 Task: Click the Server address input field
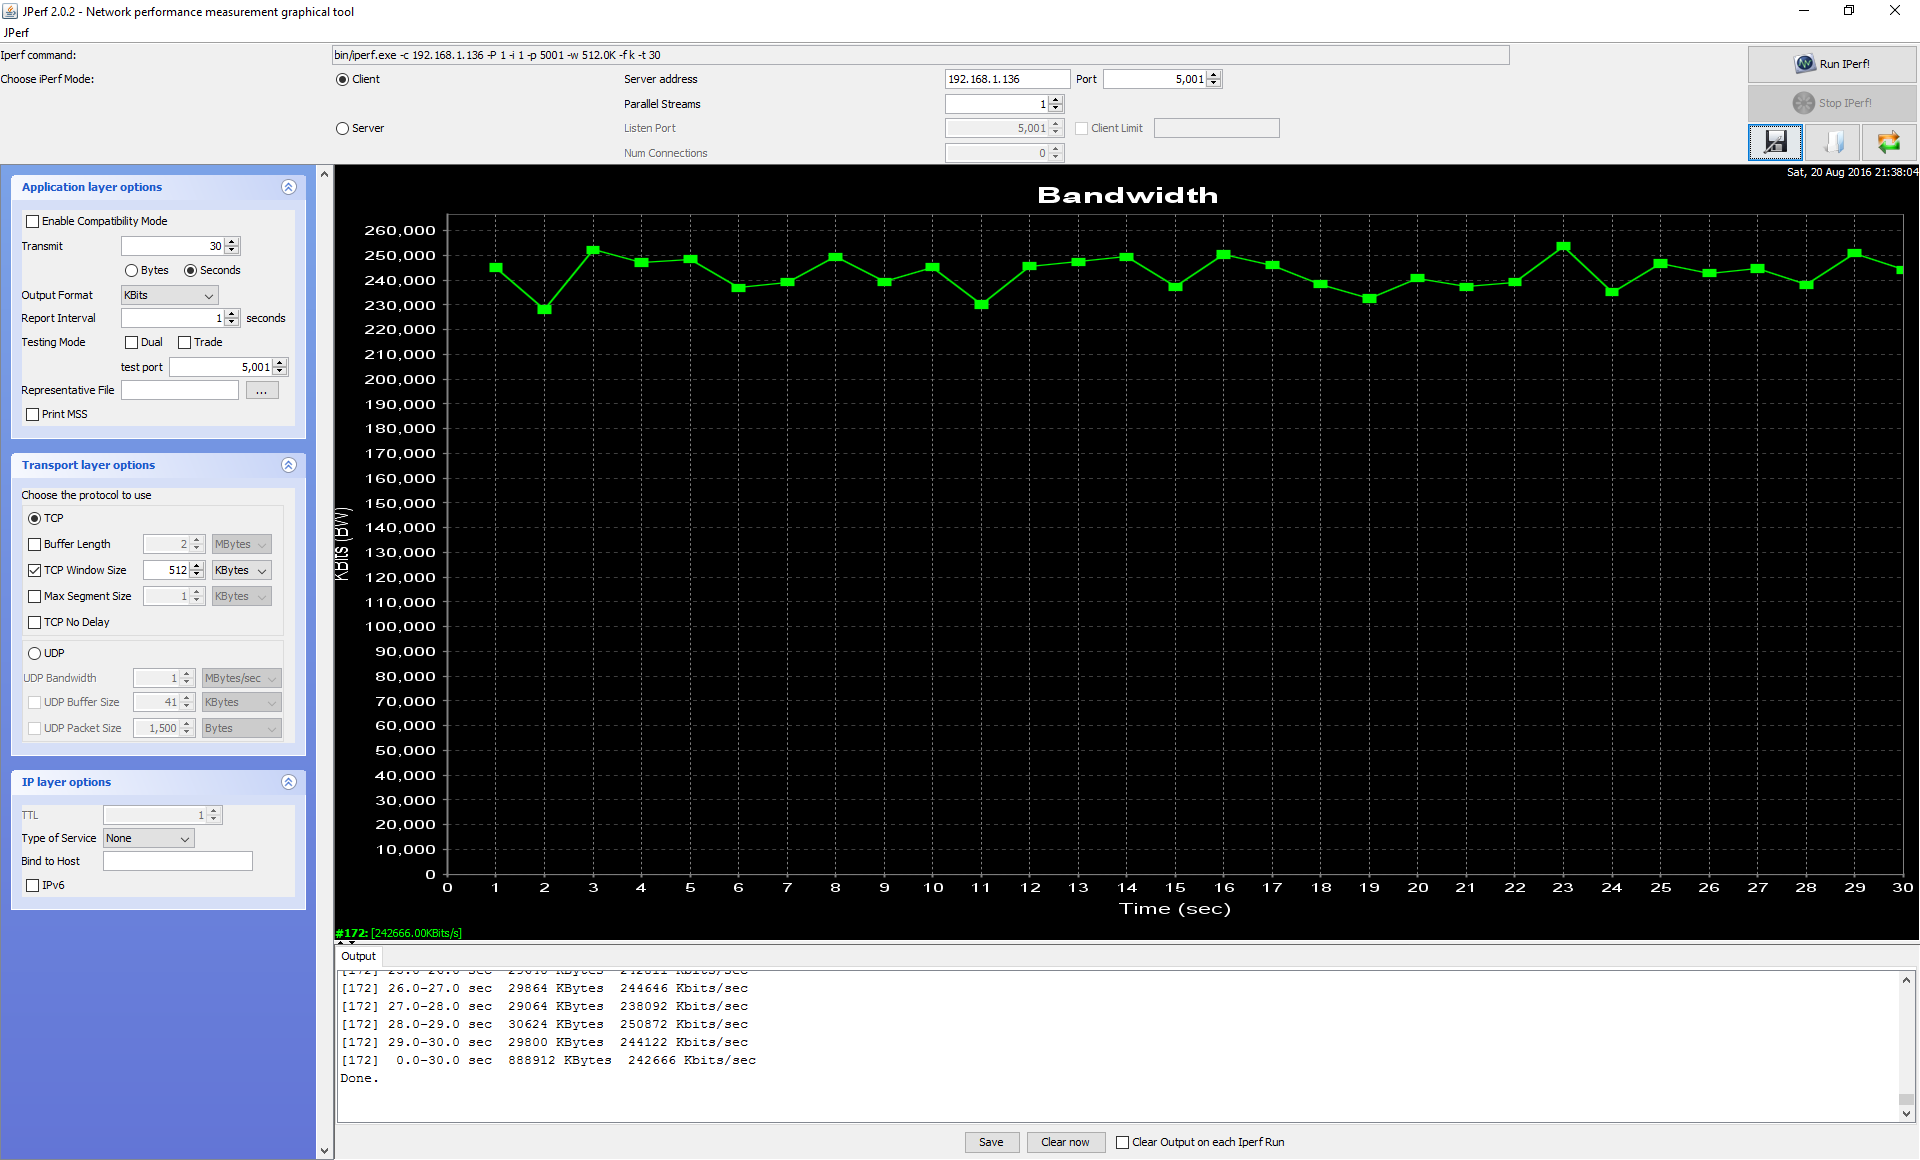tap(1006, 80)
